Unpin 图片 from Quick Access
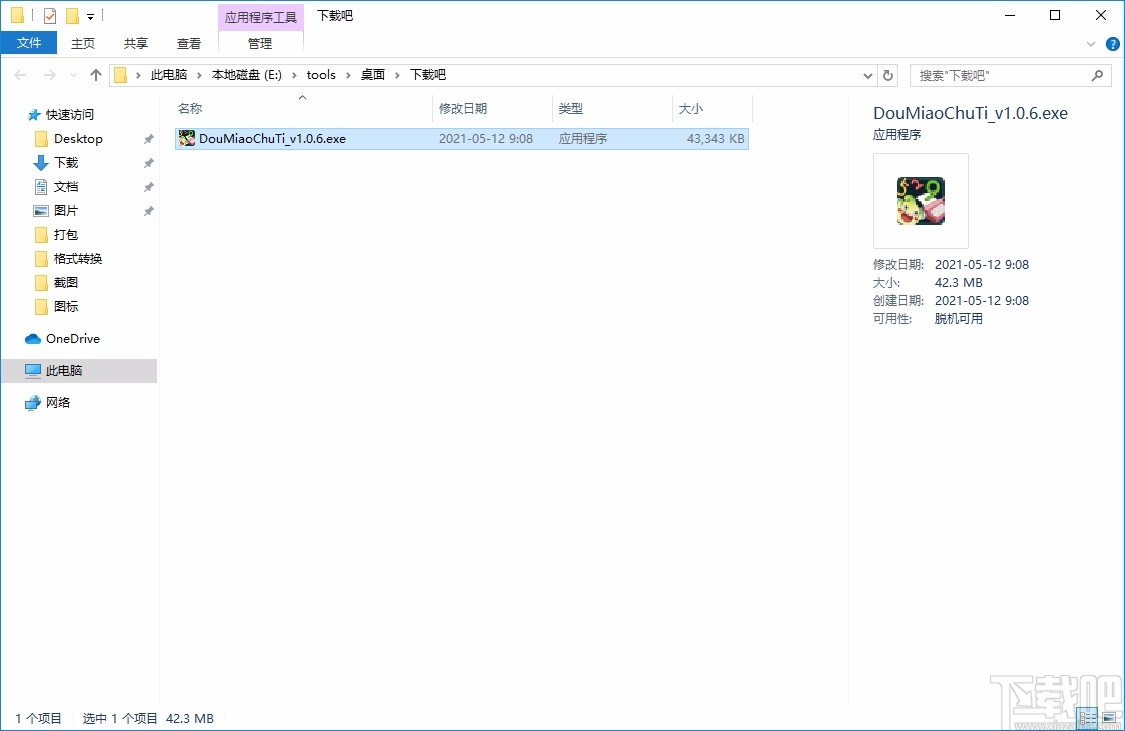 coord(147,210)
